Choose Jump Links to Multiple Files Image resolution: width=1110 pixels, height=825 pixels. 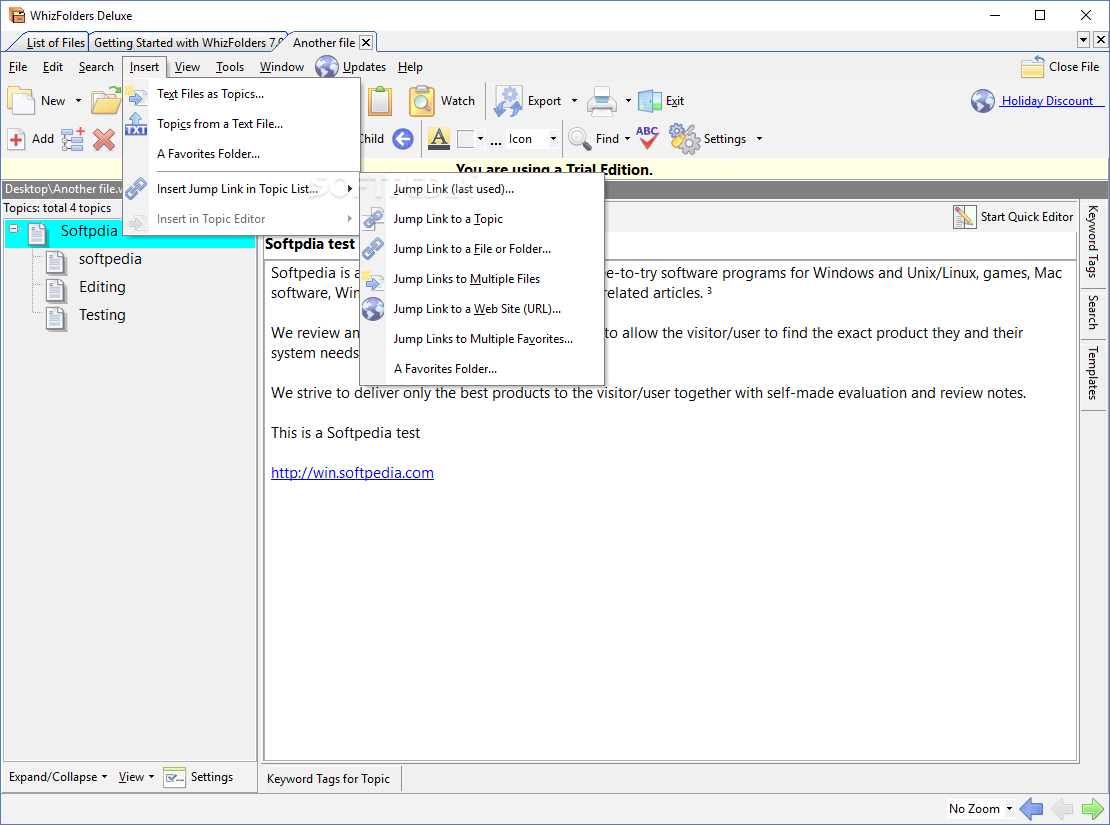(x=482, y=279)
